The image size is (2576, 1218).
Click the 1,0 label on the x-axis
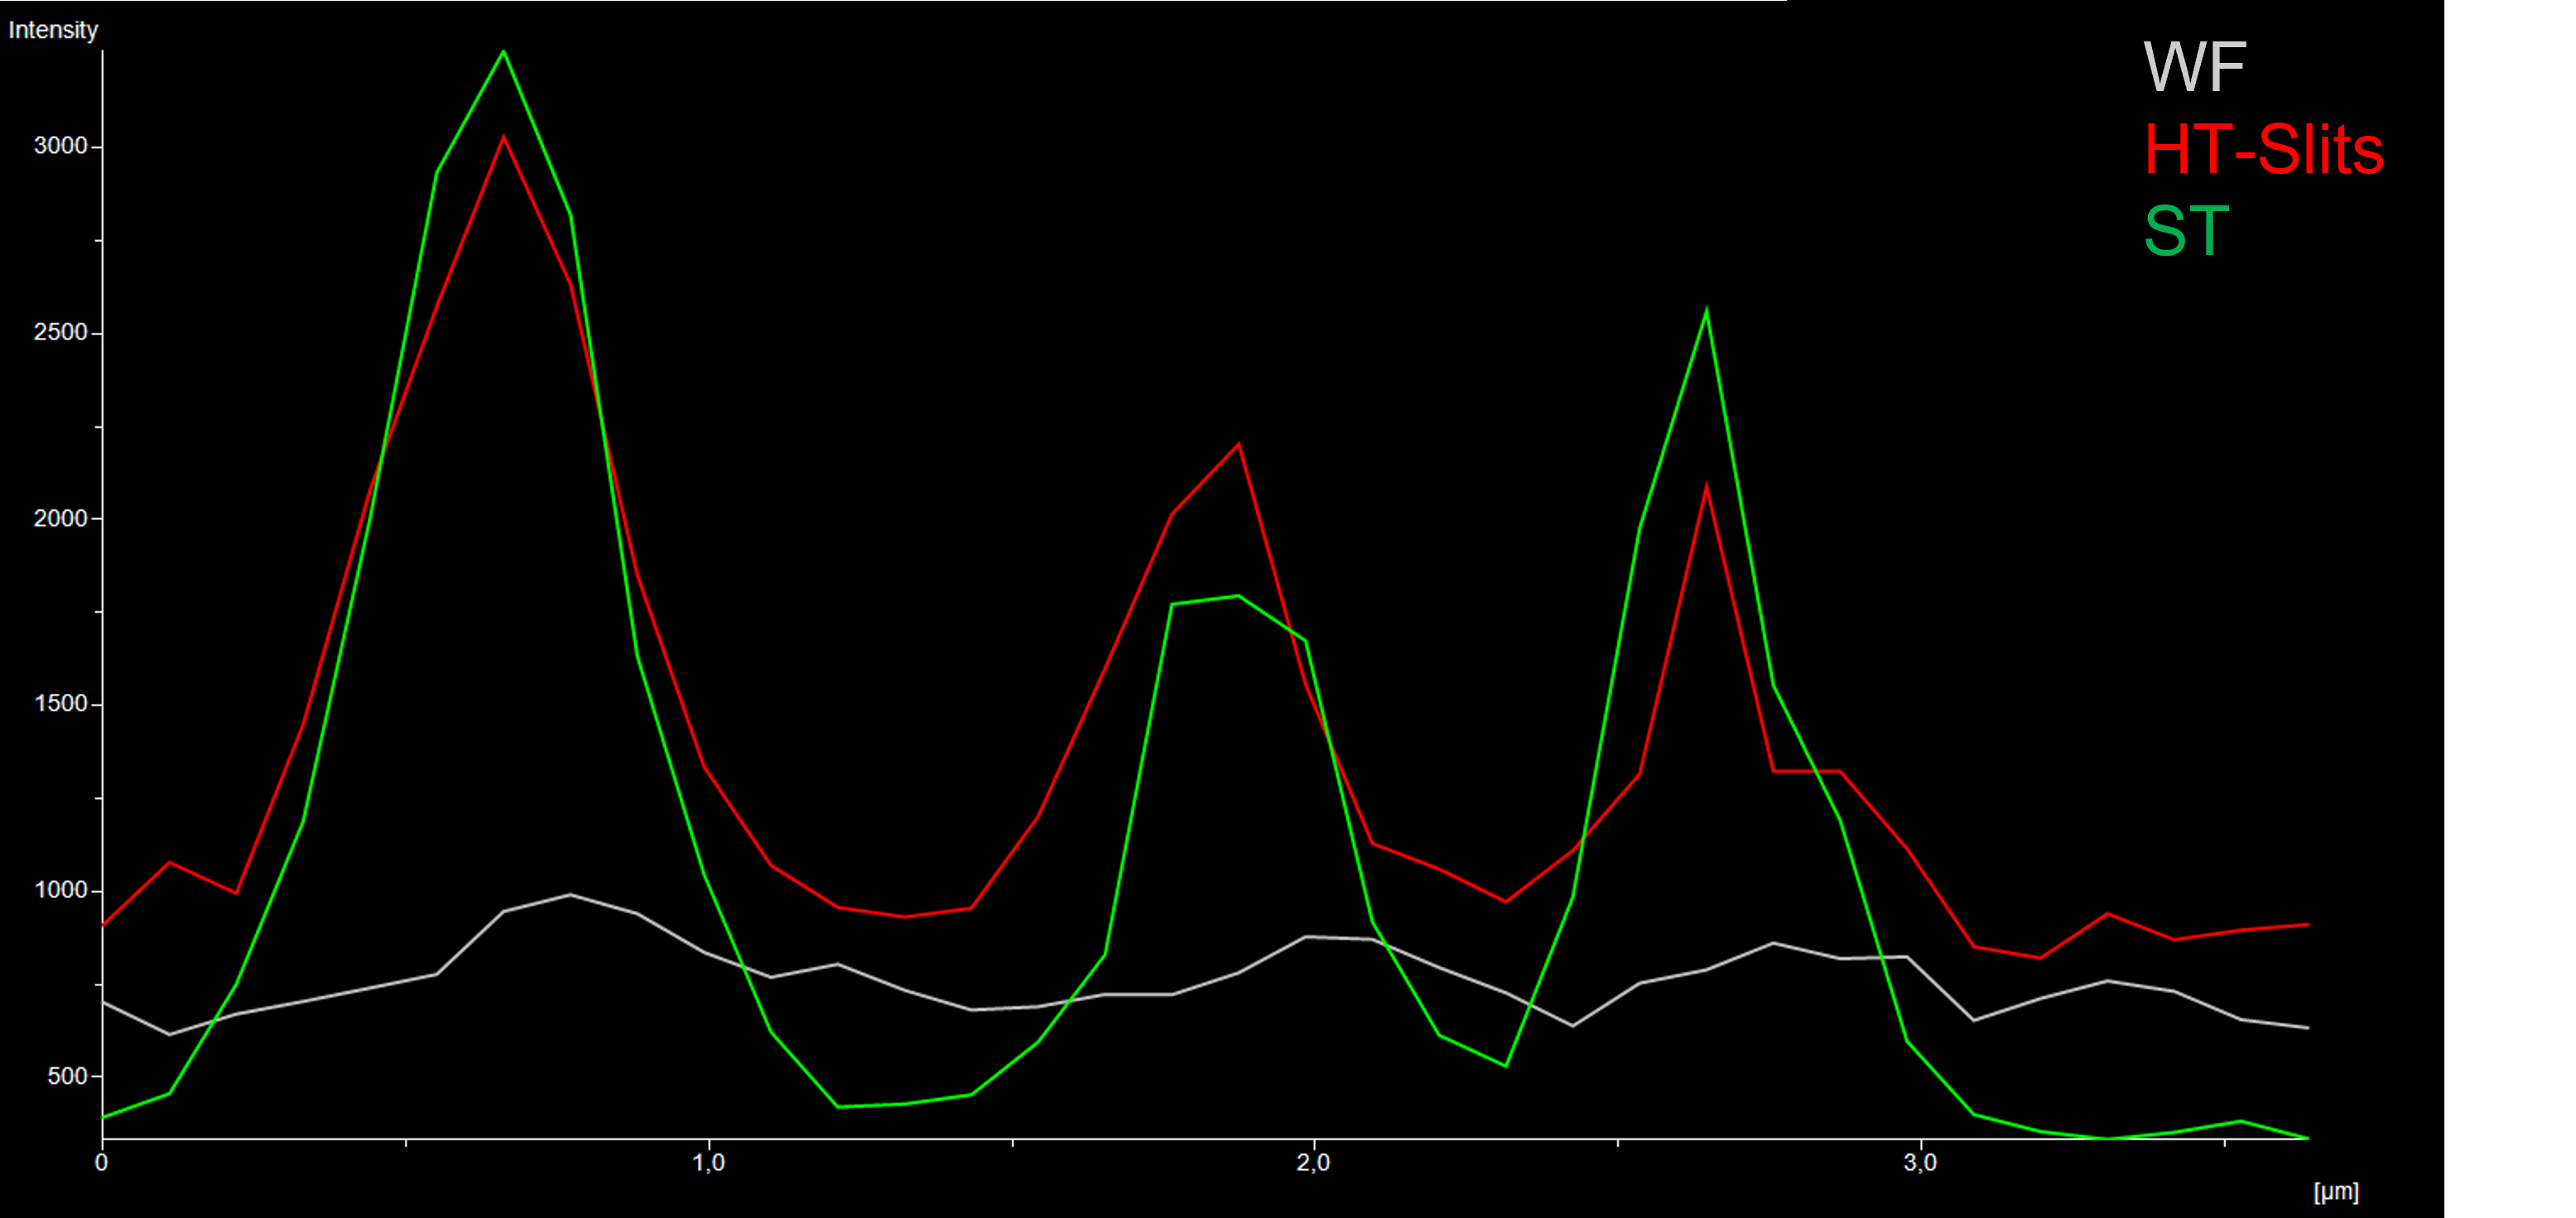708,1162
